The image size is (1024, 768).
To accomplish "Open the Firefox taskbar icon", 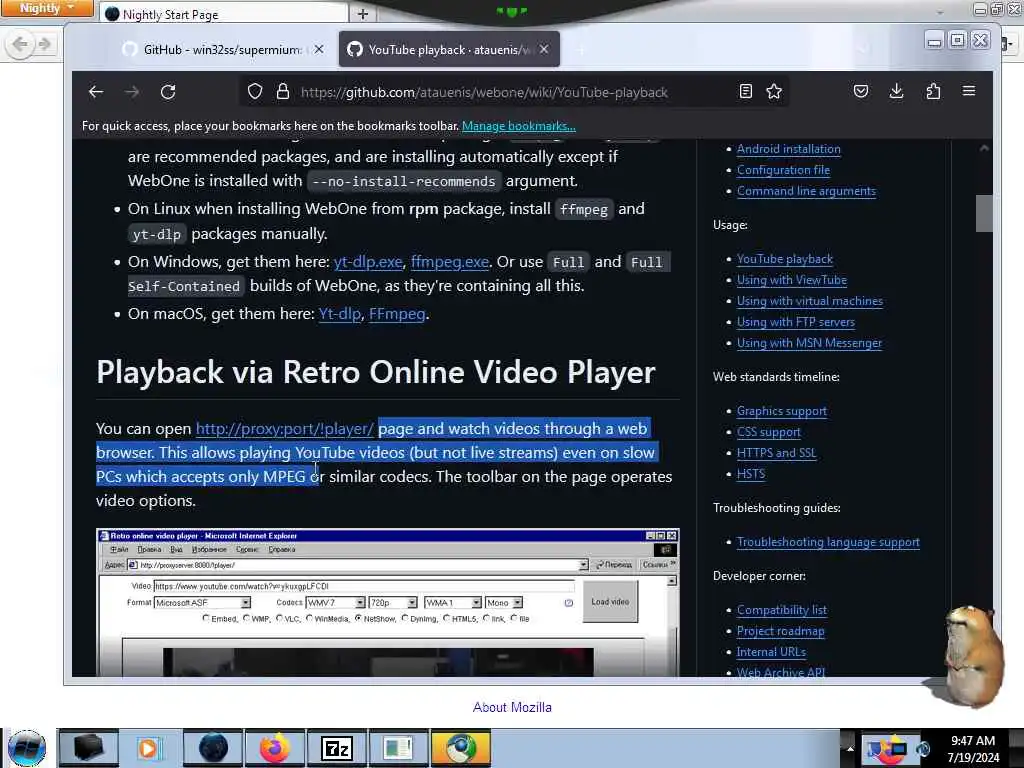I will (x=274, y=748).
